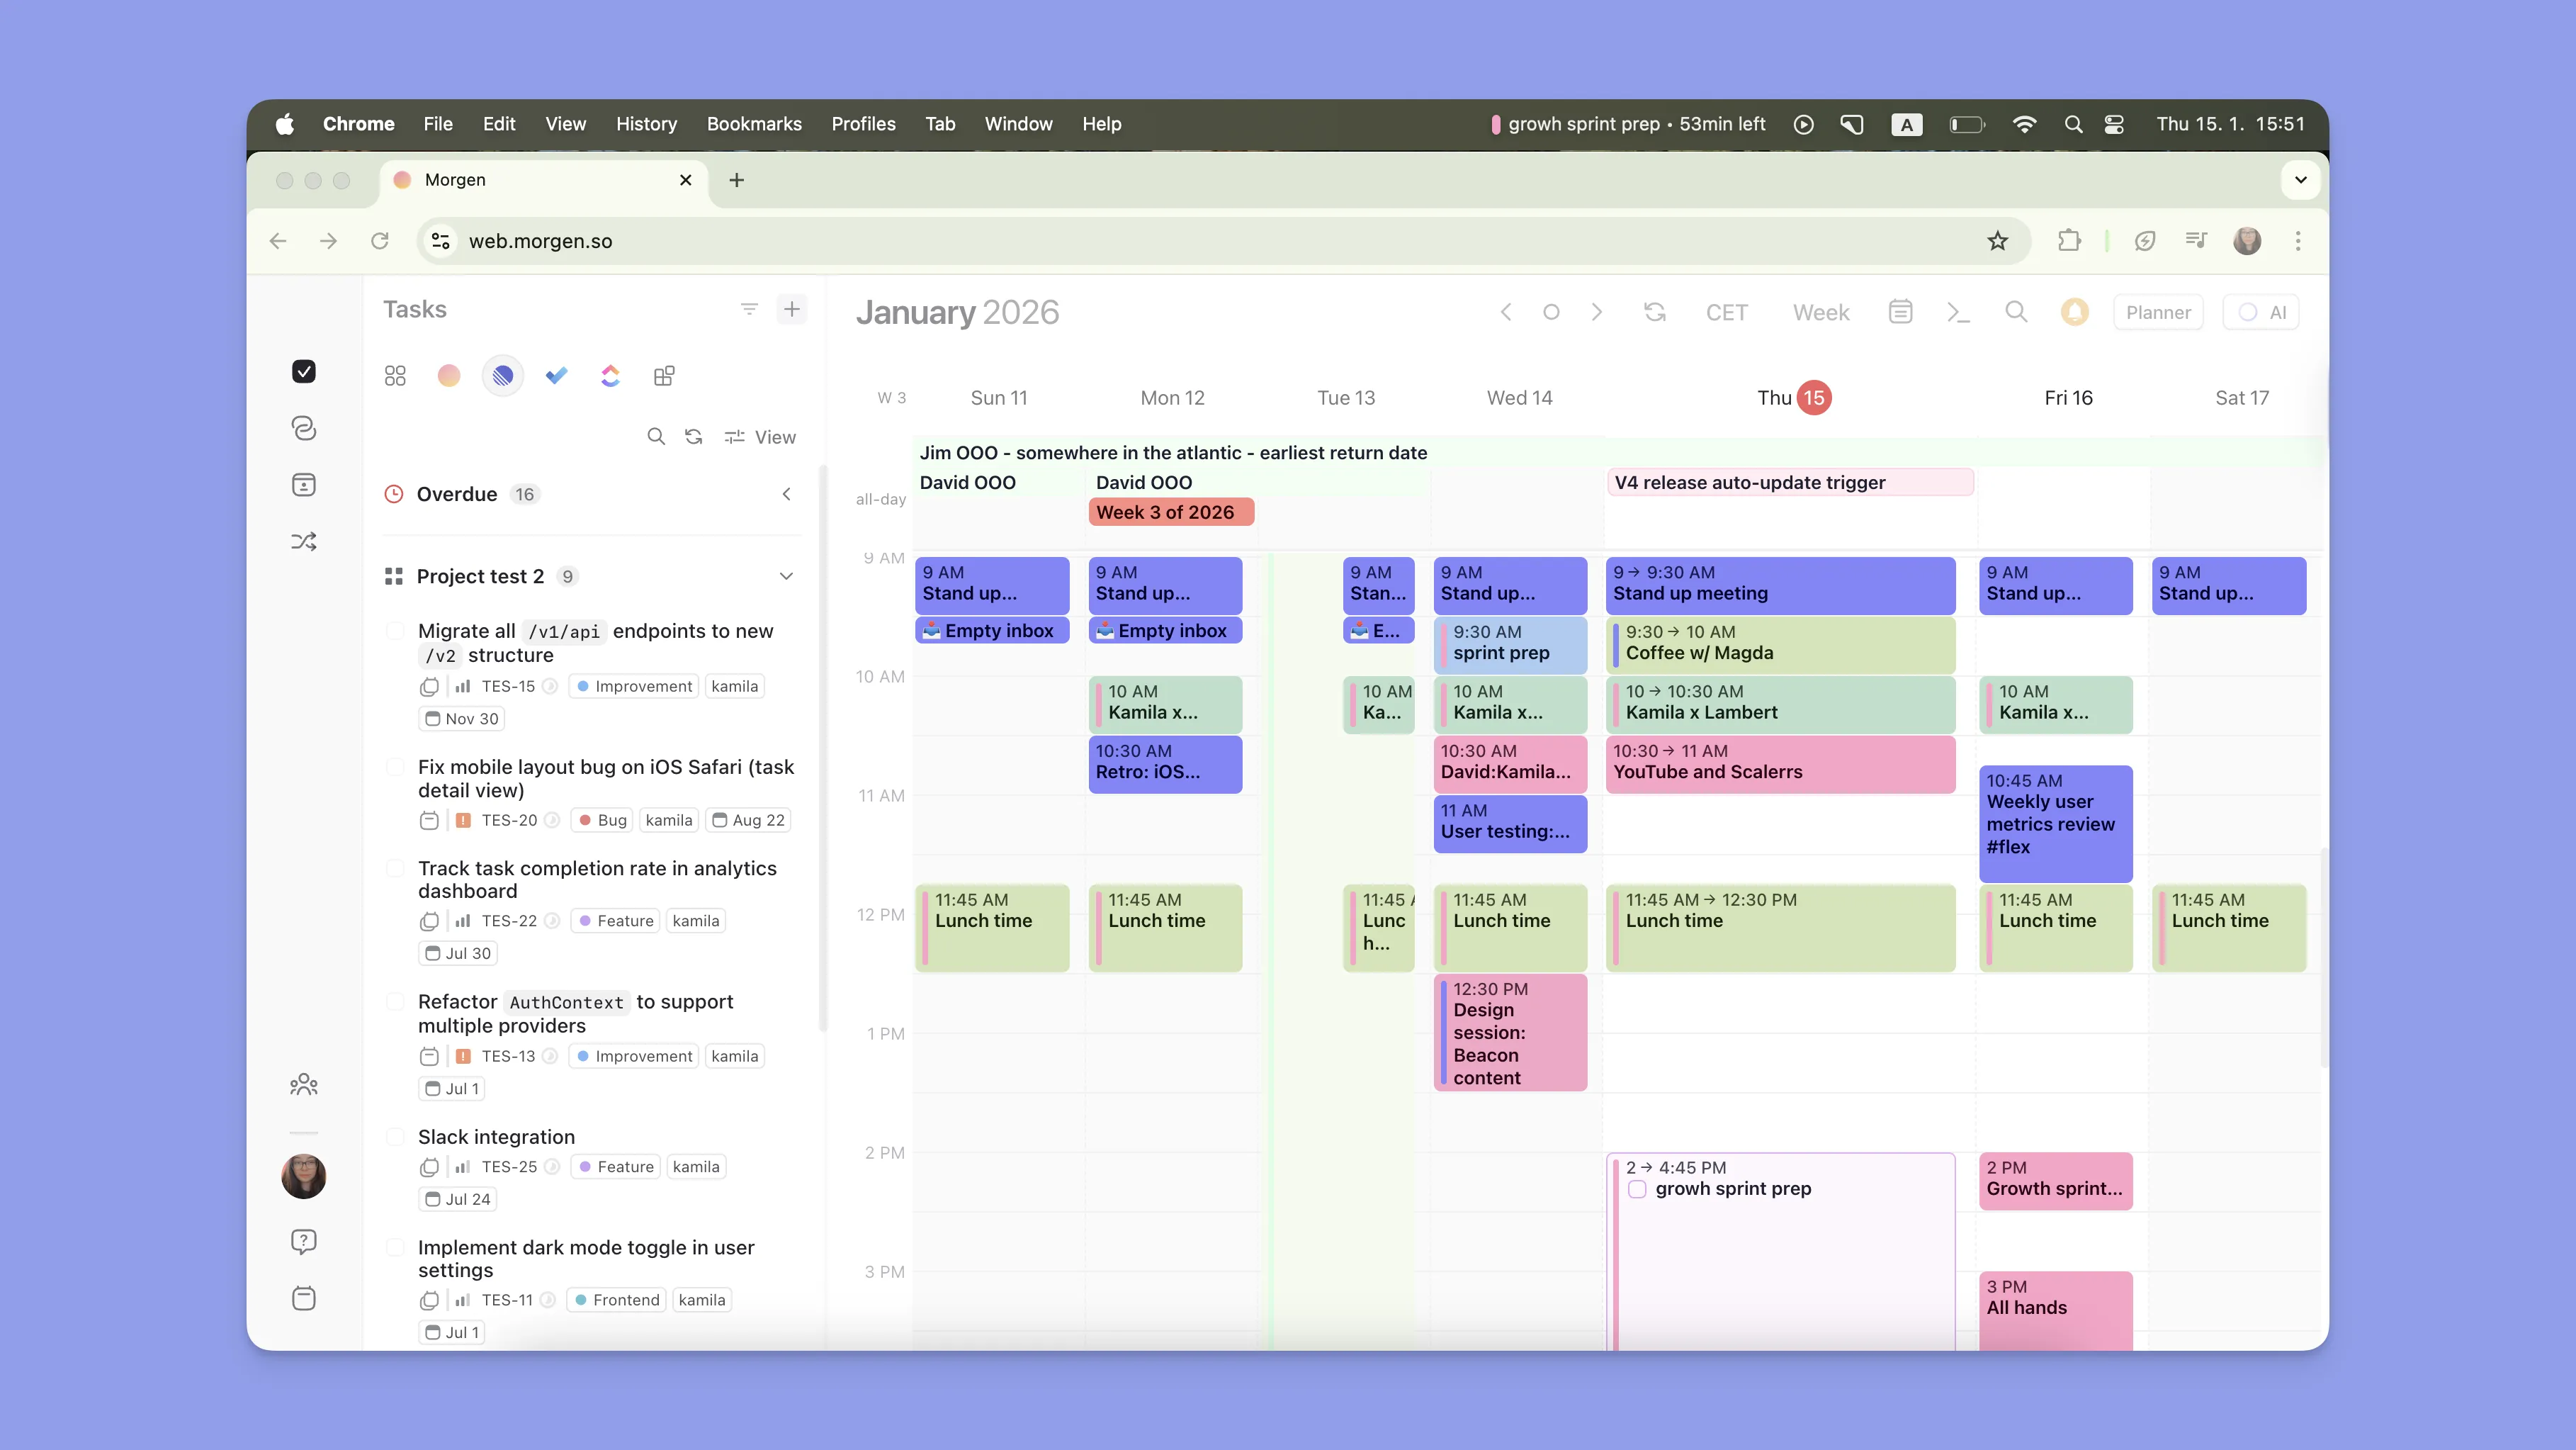Check off Slack integration task

tap(396, 1137)
